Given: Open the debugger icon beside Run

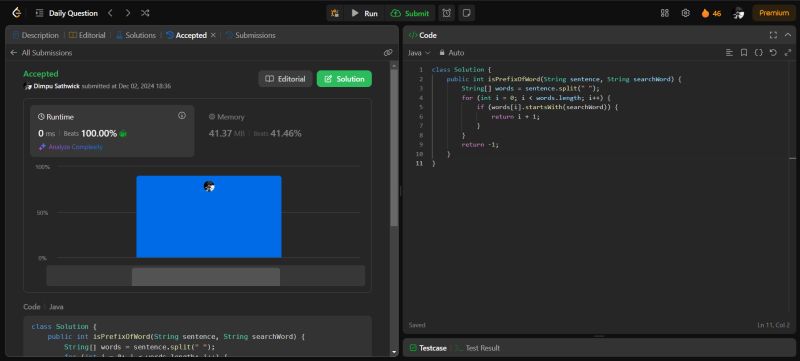Looking at the screenshot, I should pyautogui.click(x=335, y=13).
